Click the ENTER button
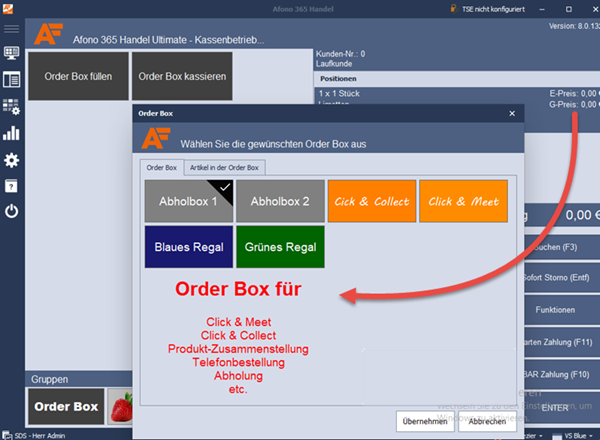Image resolution: width=600 pixels, height=440 pixels. 562,408
